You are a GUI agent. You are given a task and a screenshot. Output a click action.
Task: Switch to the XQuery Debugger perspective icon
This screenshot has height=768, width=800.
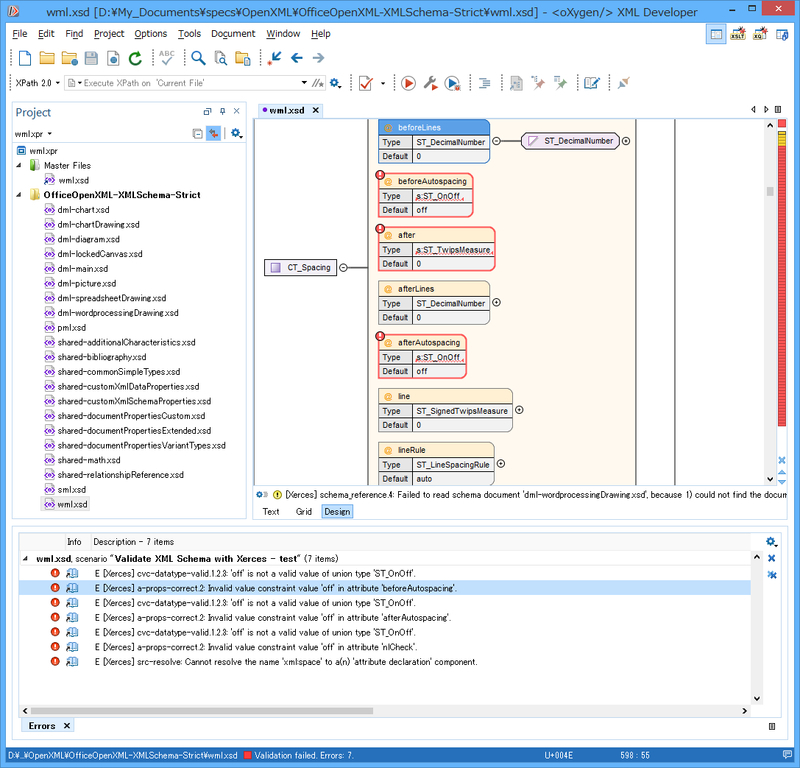tap(759, 32)
